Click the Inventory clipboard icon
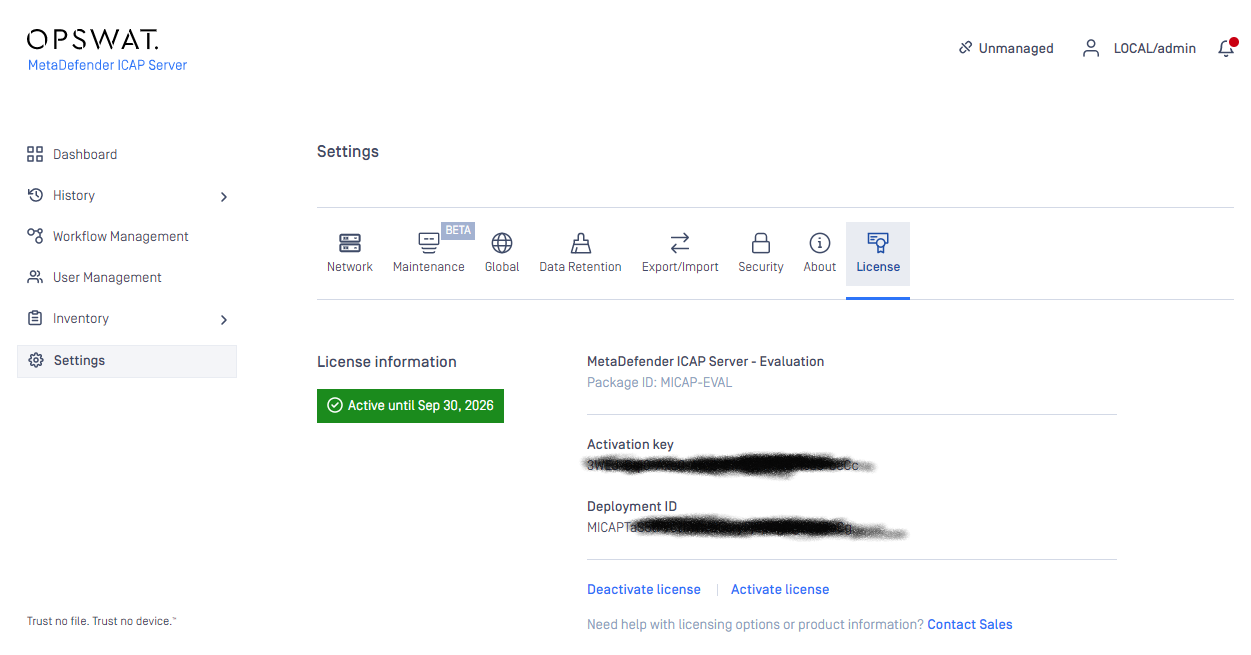Image resolution: width=1251 pixels, height=655 pixels. 35,318
